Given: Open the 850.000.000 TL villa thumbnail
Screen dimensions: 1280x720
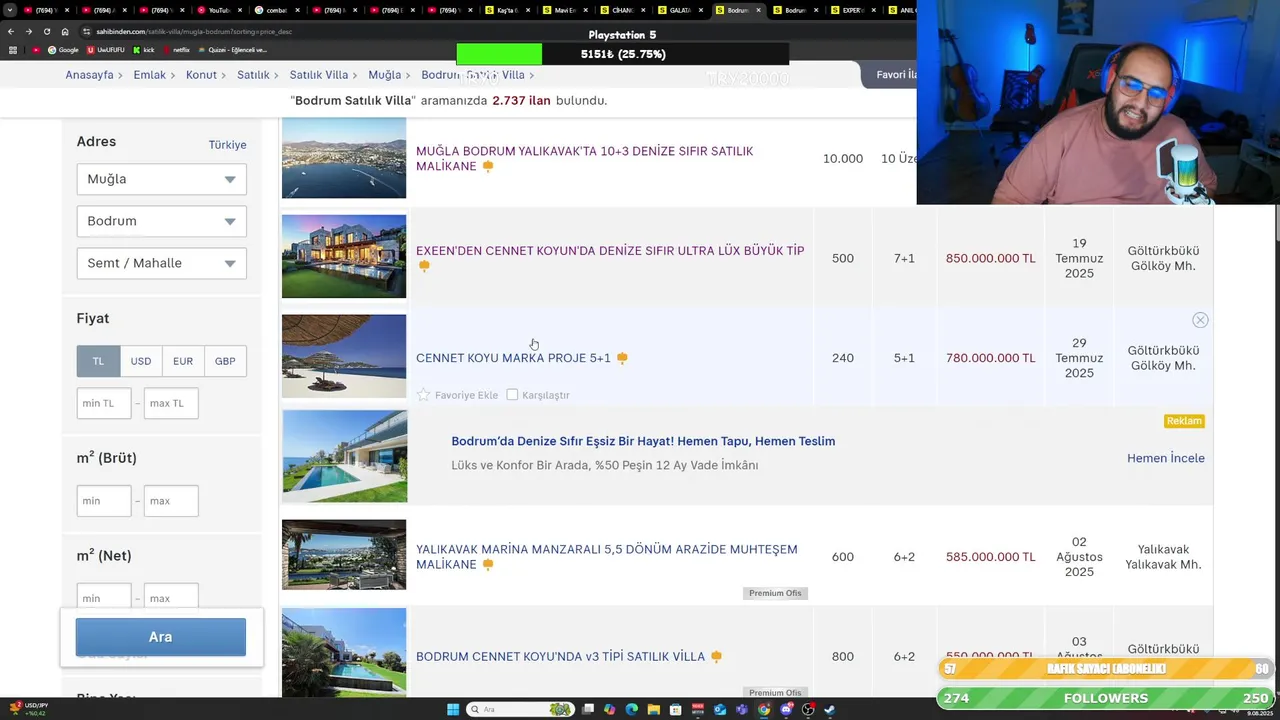Looking at the screenshot, I should coord(344,256).
